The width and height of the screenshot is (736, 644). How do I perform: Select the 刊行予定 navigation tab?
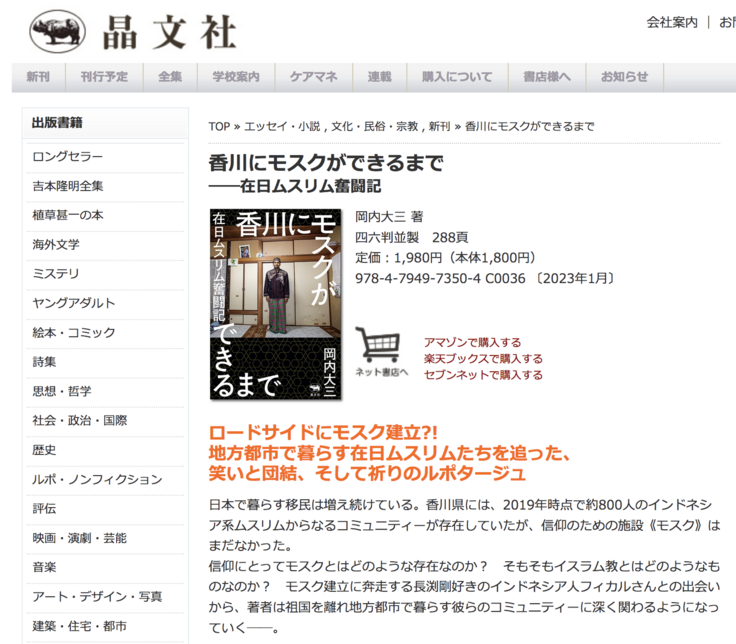(x=105, y=77)
